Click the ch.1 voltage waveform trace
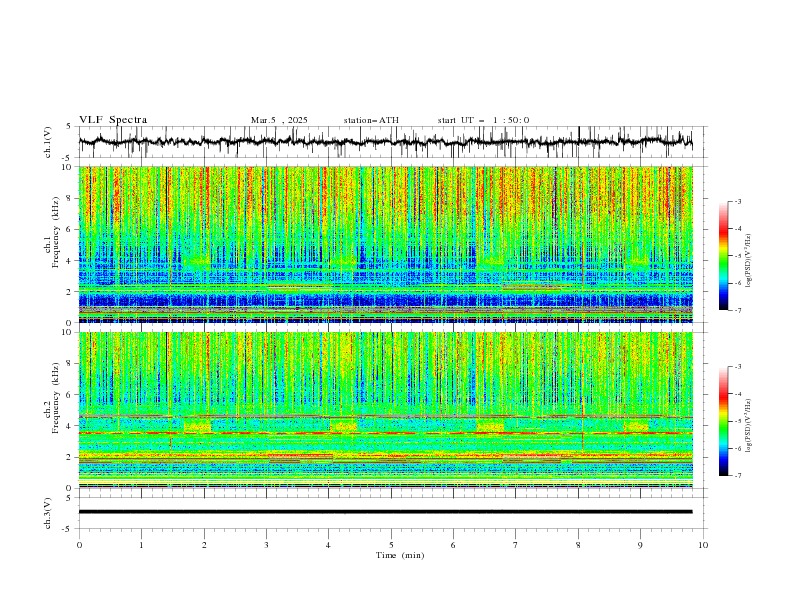 point(385,142)
